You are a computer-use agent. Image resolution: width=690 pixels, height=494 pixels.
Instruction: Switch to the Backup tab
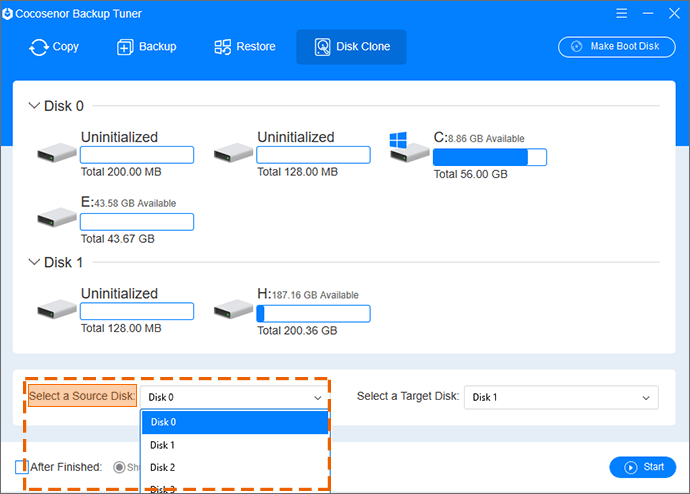[x=147, y=47]
